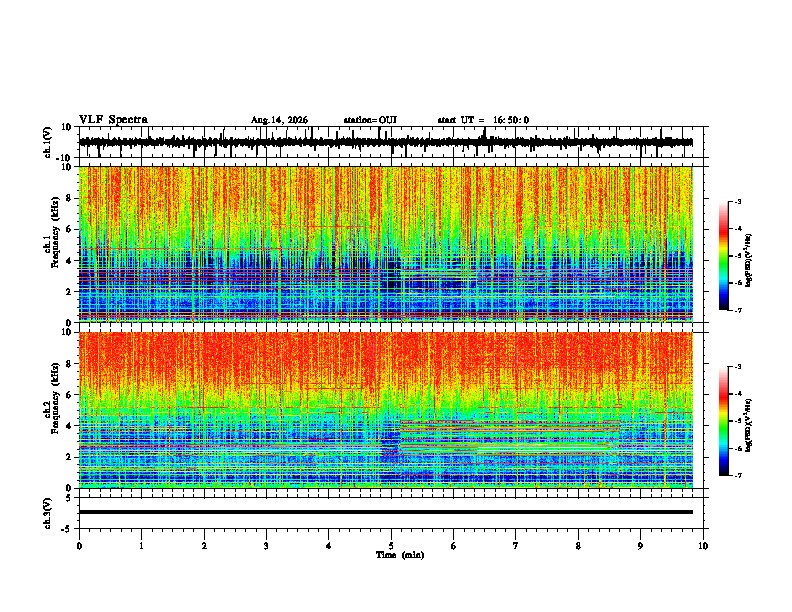Image resolution: width=792 pixels, height=612 pixels.
Task: Click the ch.2 PSD color scale bar
Action: coord(724,421)
